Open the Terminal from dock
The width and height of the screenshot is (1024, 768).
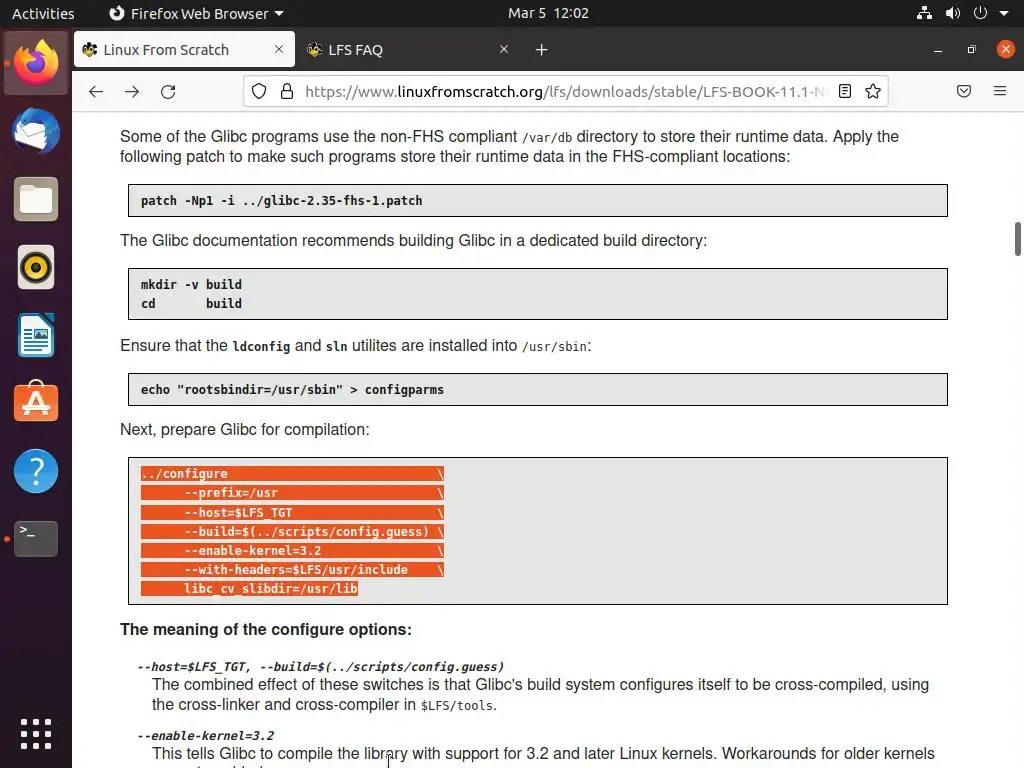pyautogui.click(x=36, y=539)
